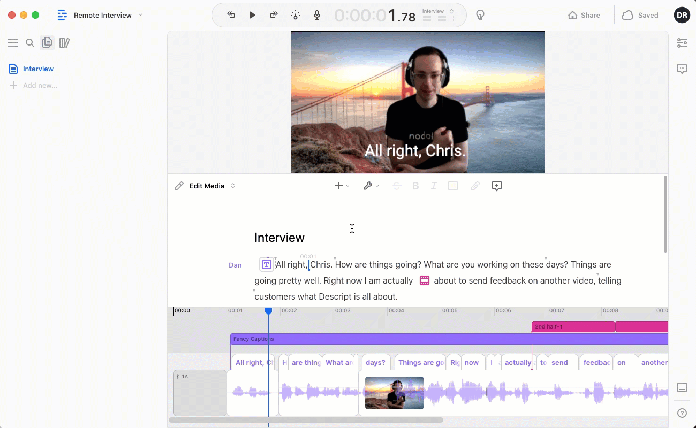Click the title card T marker
Screen dimensions: 696x428
(266, 265)
